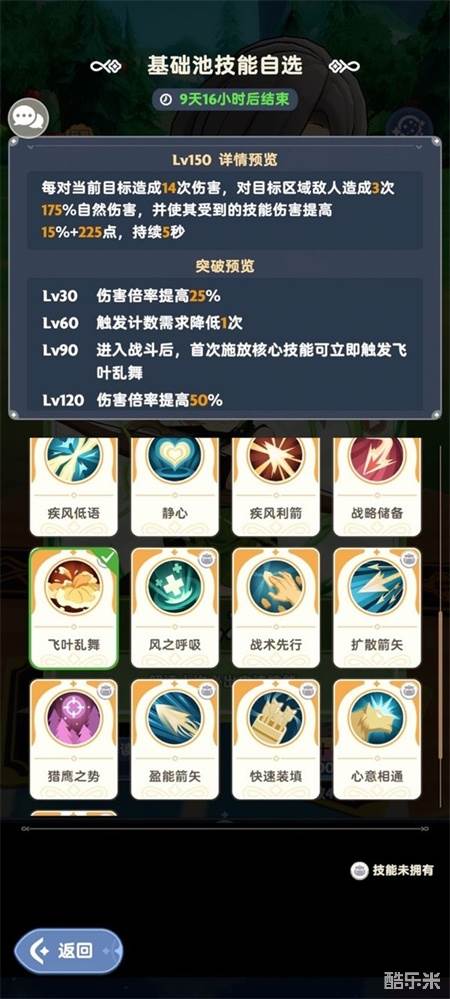Viewport: 450px width, 999px height.
Task: Select the 心意相通 wolf skill icon
Action: (377, 718)
